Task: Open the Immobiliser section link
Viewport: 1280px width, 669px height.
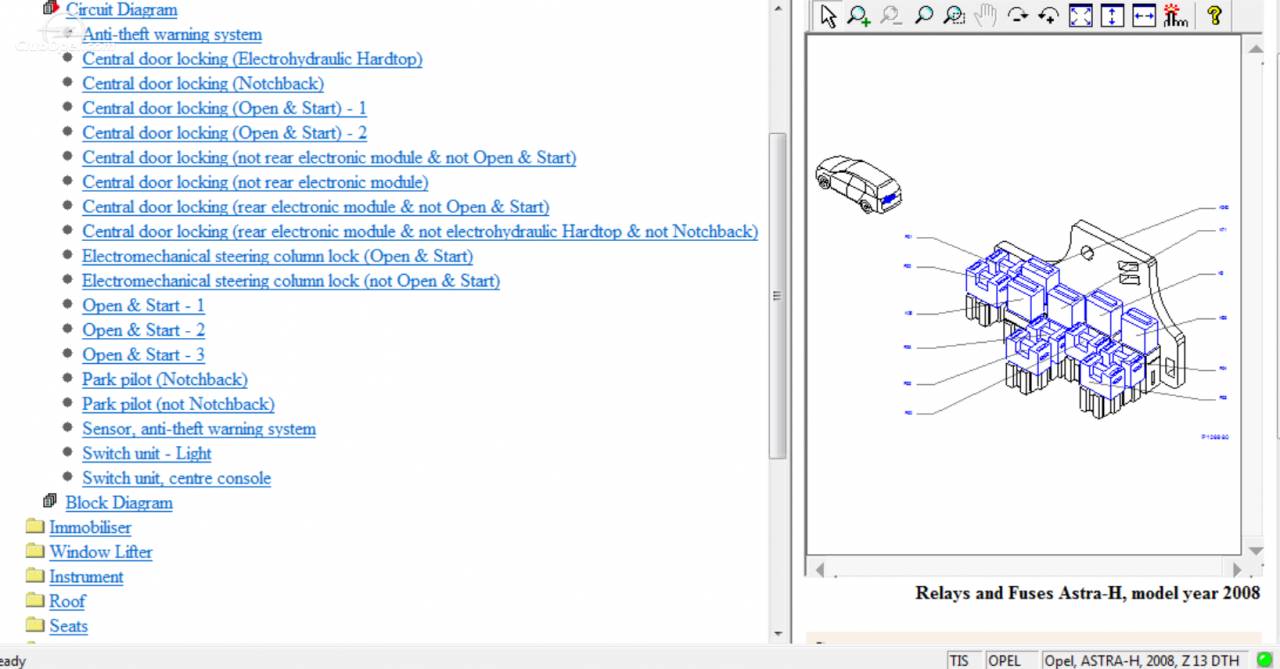Action: [90, 527]
